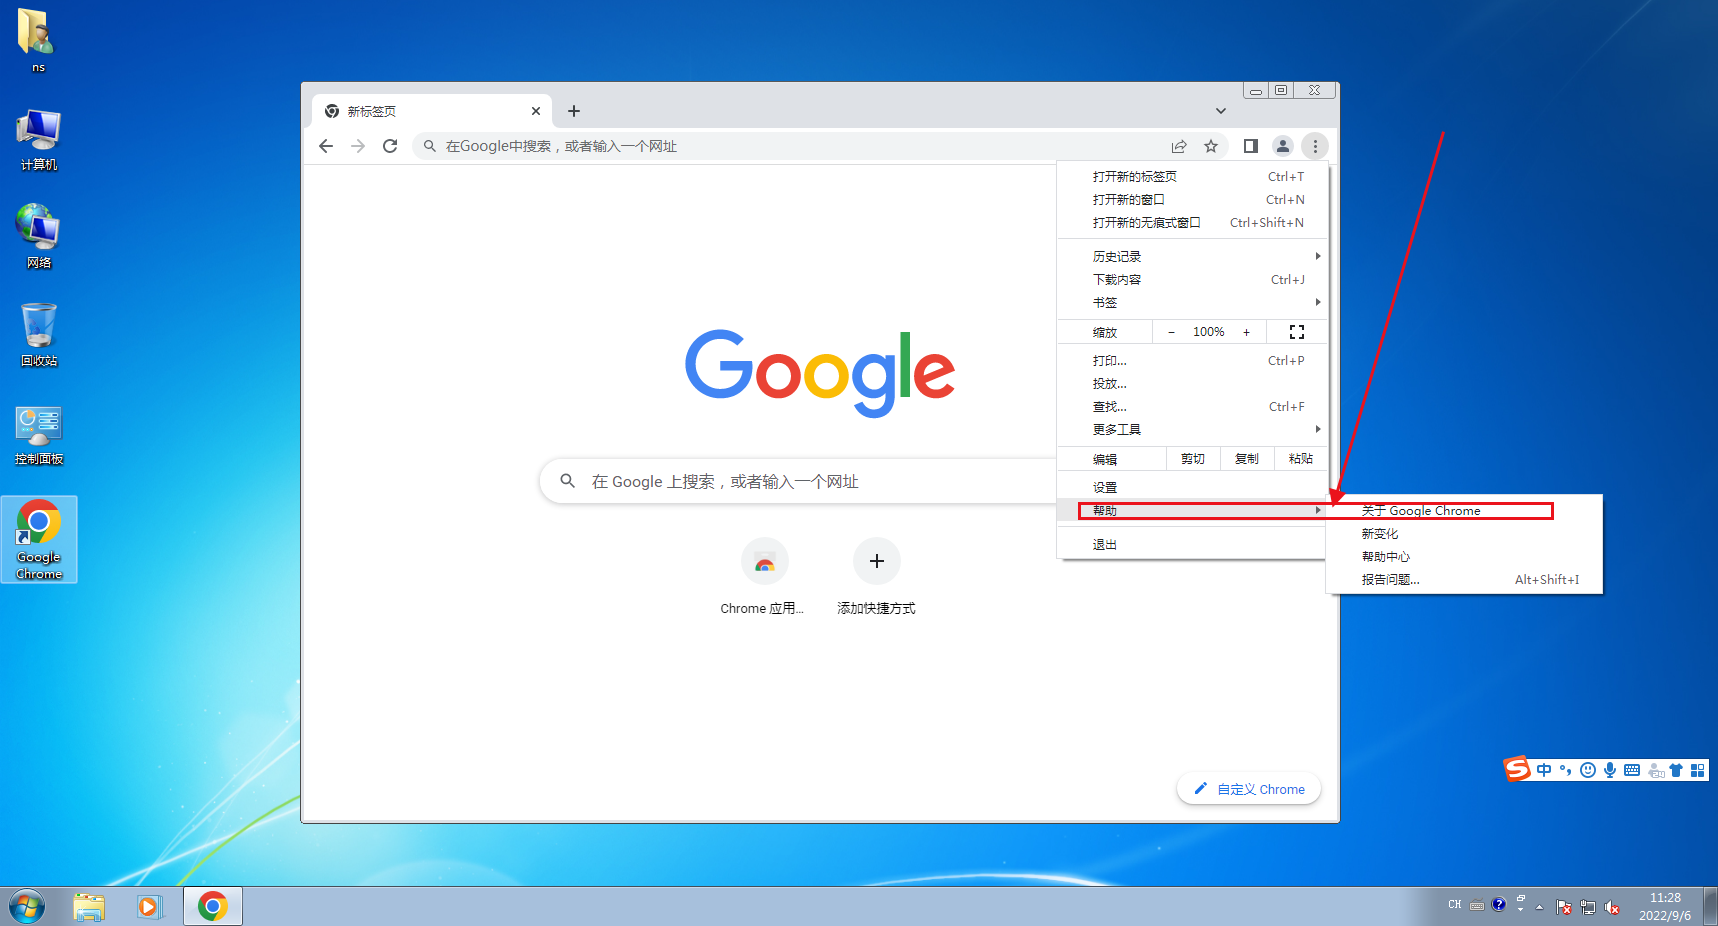Select 打开新的窗口 menu item
Image resolution: width=1718 pixels, height=926 pixels.
pyautogui.click(x=1192, y=200)
